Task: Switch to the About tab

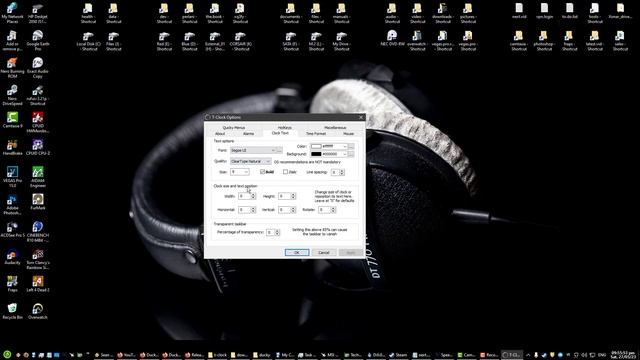Action: (x=220, y=133)
